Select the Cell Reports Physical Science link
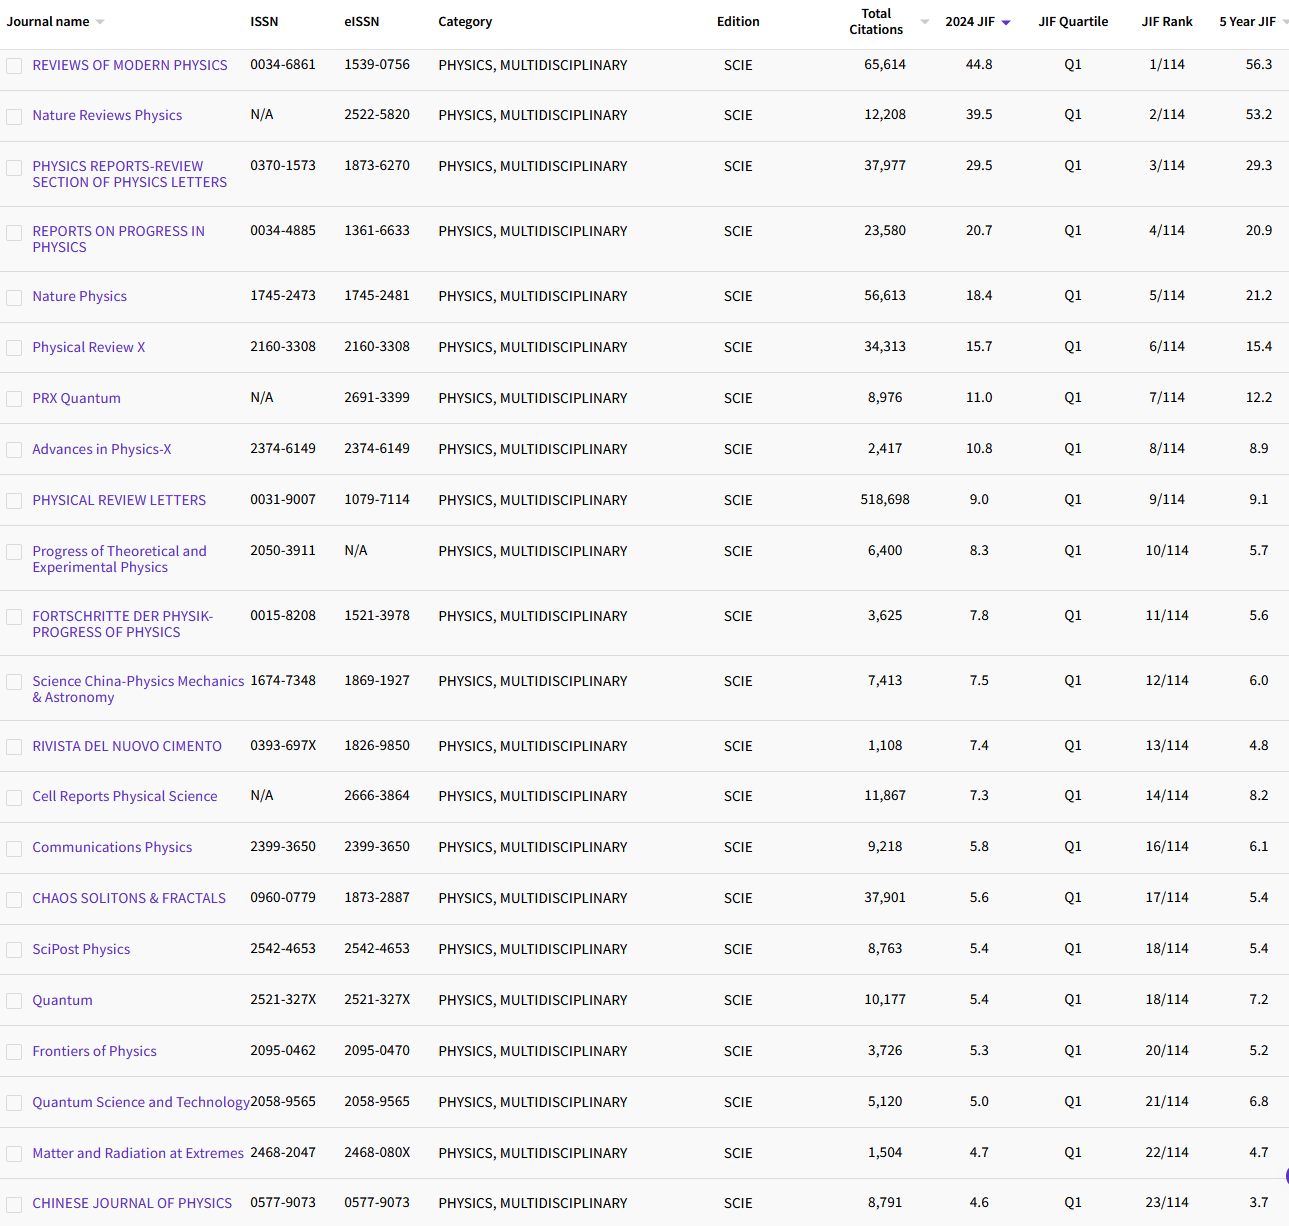Image resolution: width=1289 pixels, height=1226 pixels. click(x=124, y=796)
